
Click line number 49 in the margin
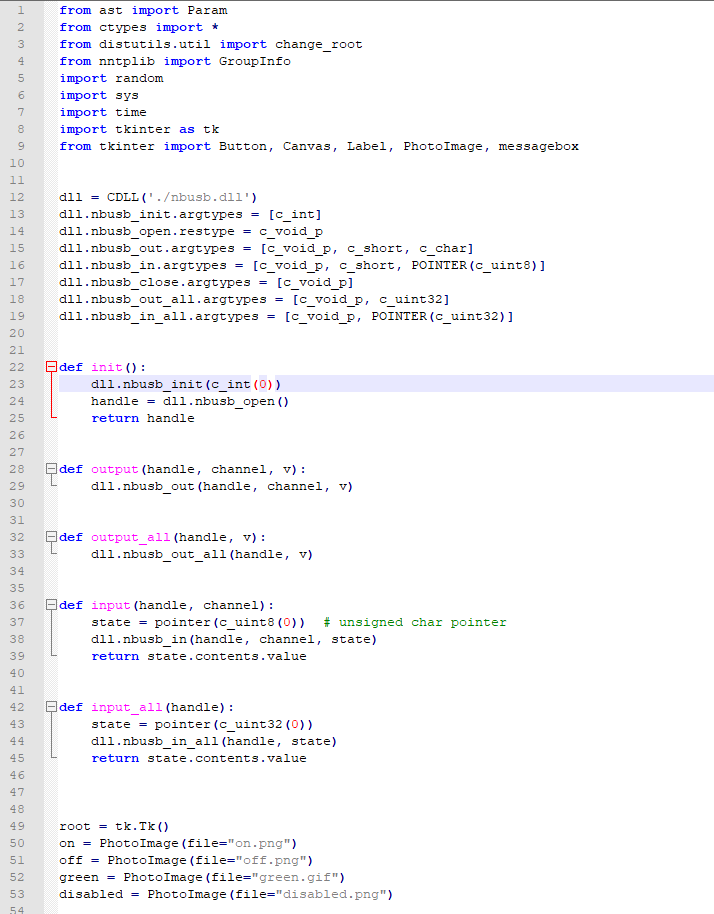coord(17,826)
